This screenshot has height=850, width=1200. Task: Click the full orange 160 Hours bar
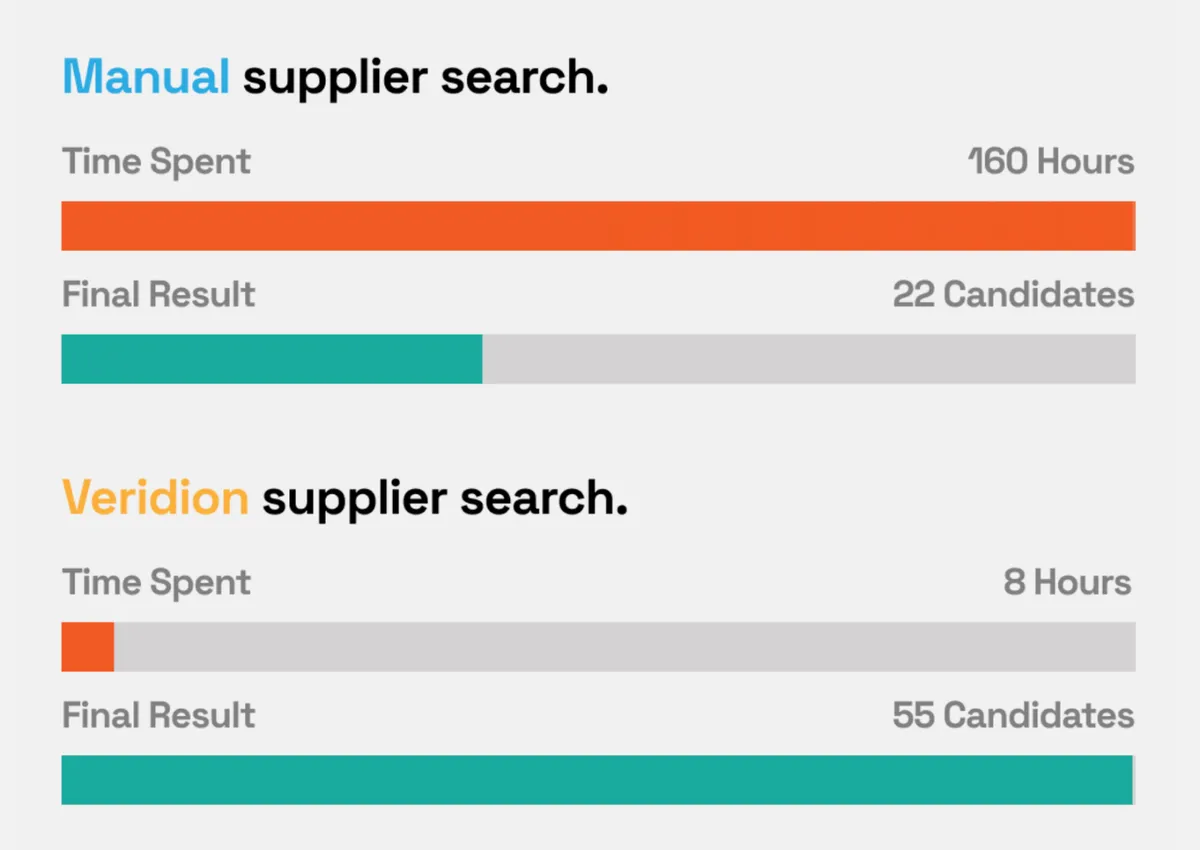pyautogui.click(x=598, y=226)
